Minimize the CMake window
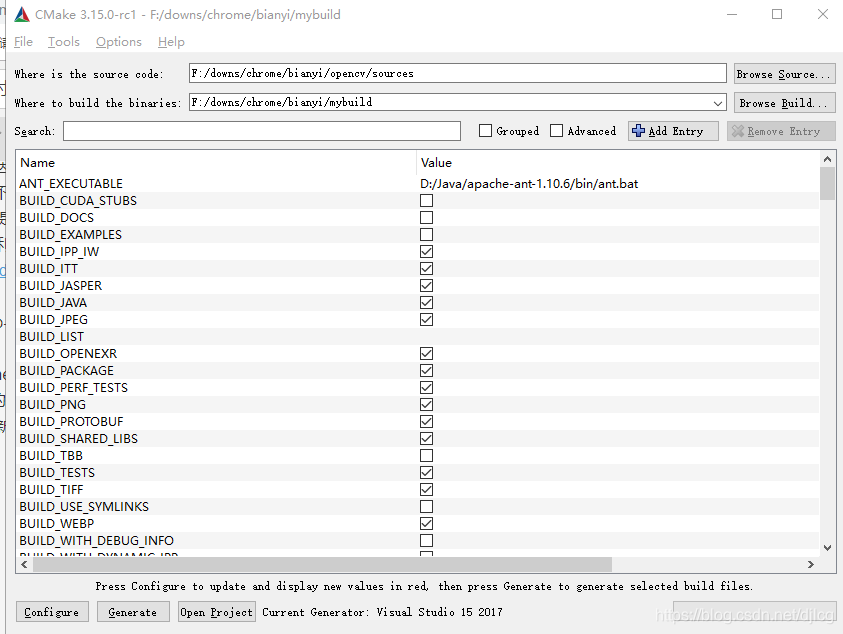The image size is (843, 634). point(732,15)
